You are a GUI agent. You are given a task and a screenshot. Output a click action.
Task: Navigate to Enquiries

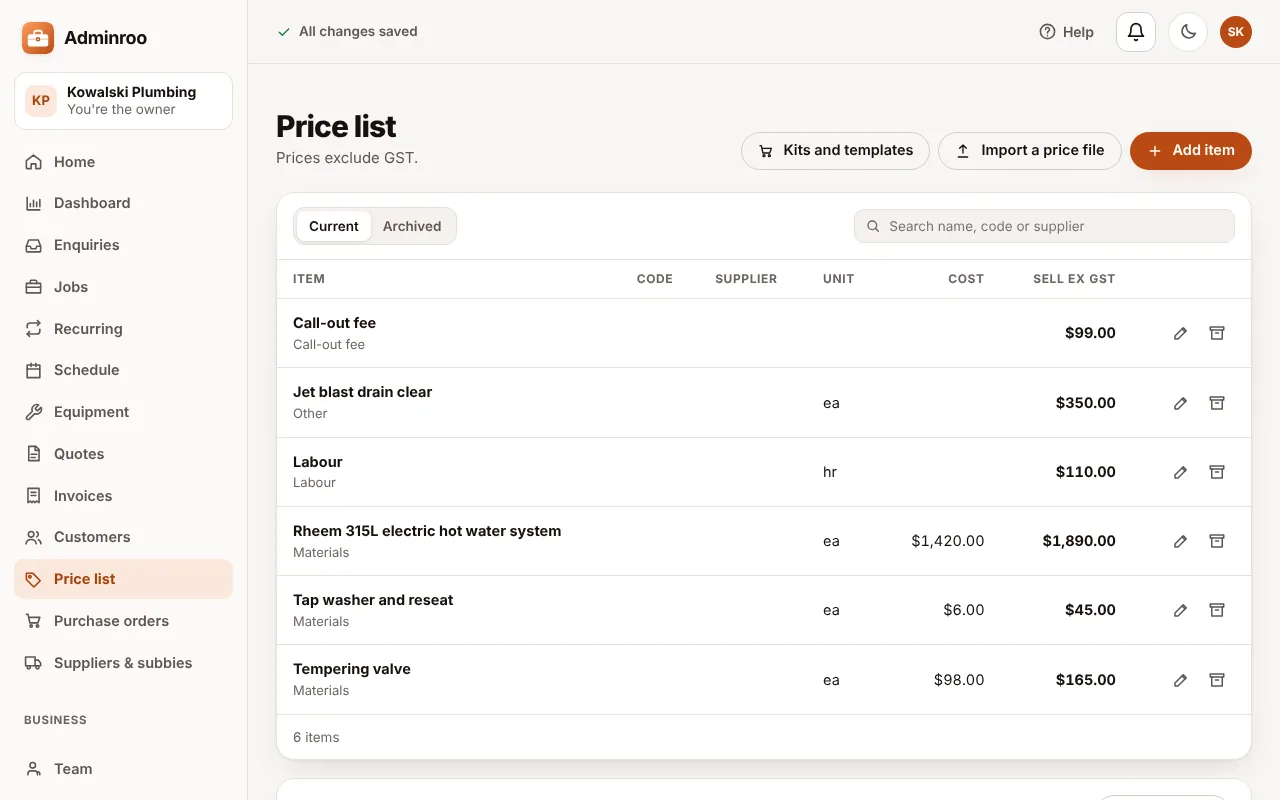(x=123, y=245)
